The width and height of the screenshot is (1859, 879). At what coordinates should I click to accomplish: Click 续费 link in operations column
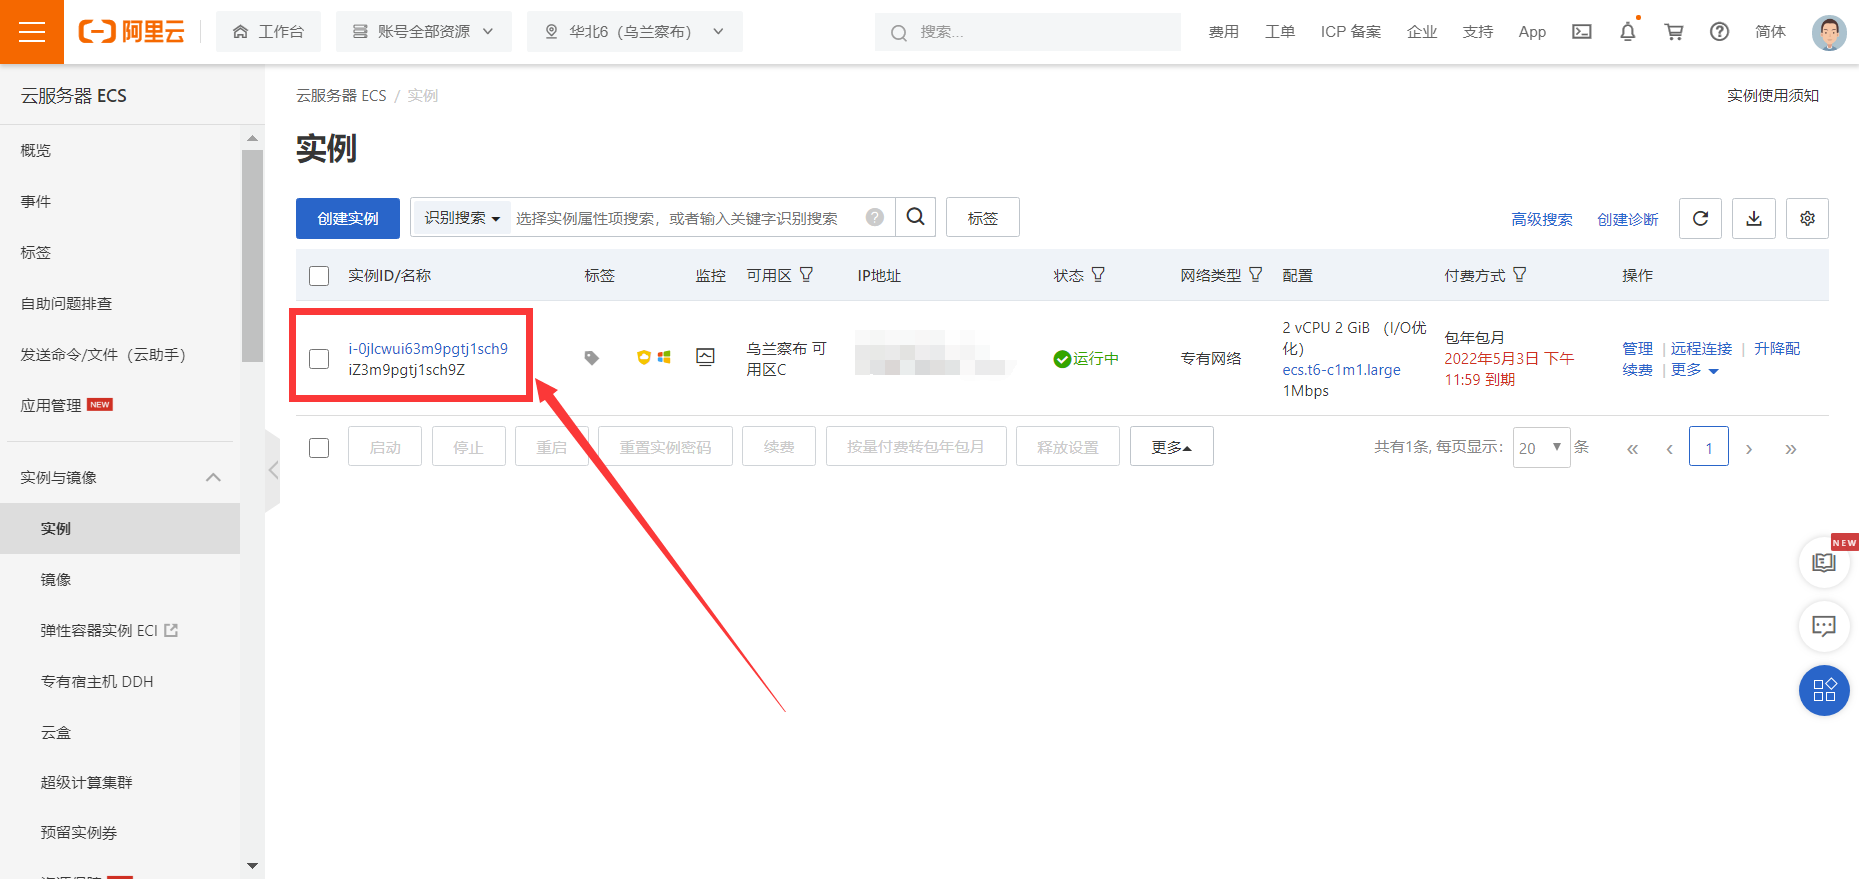1637,370
